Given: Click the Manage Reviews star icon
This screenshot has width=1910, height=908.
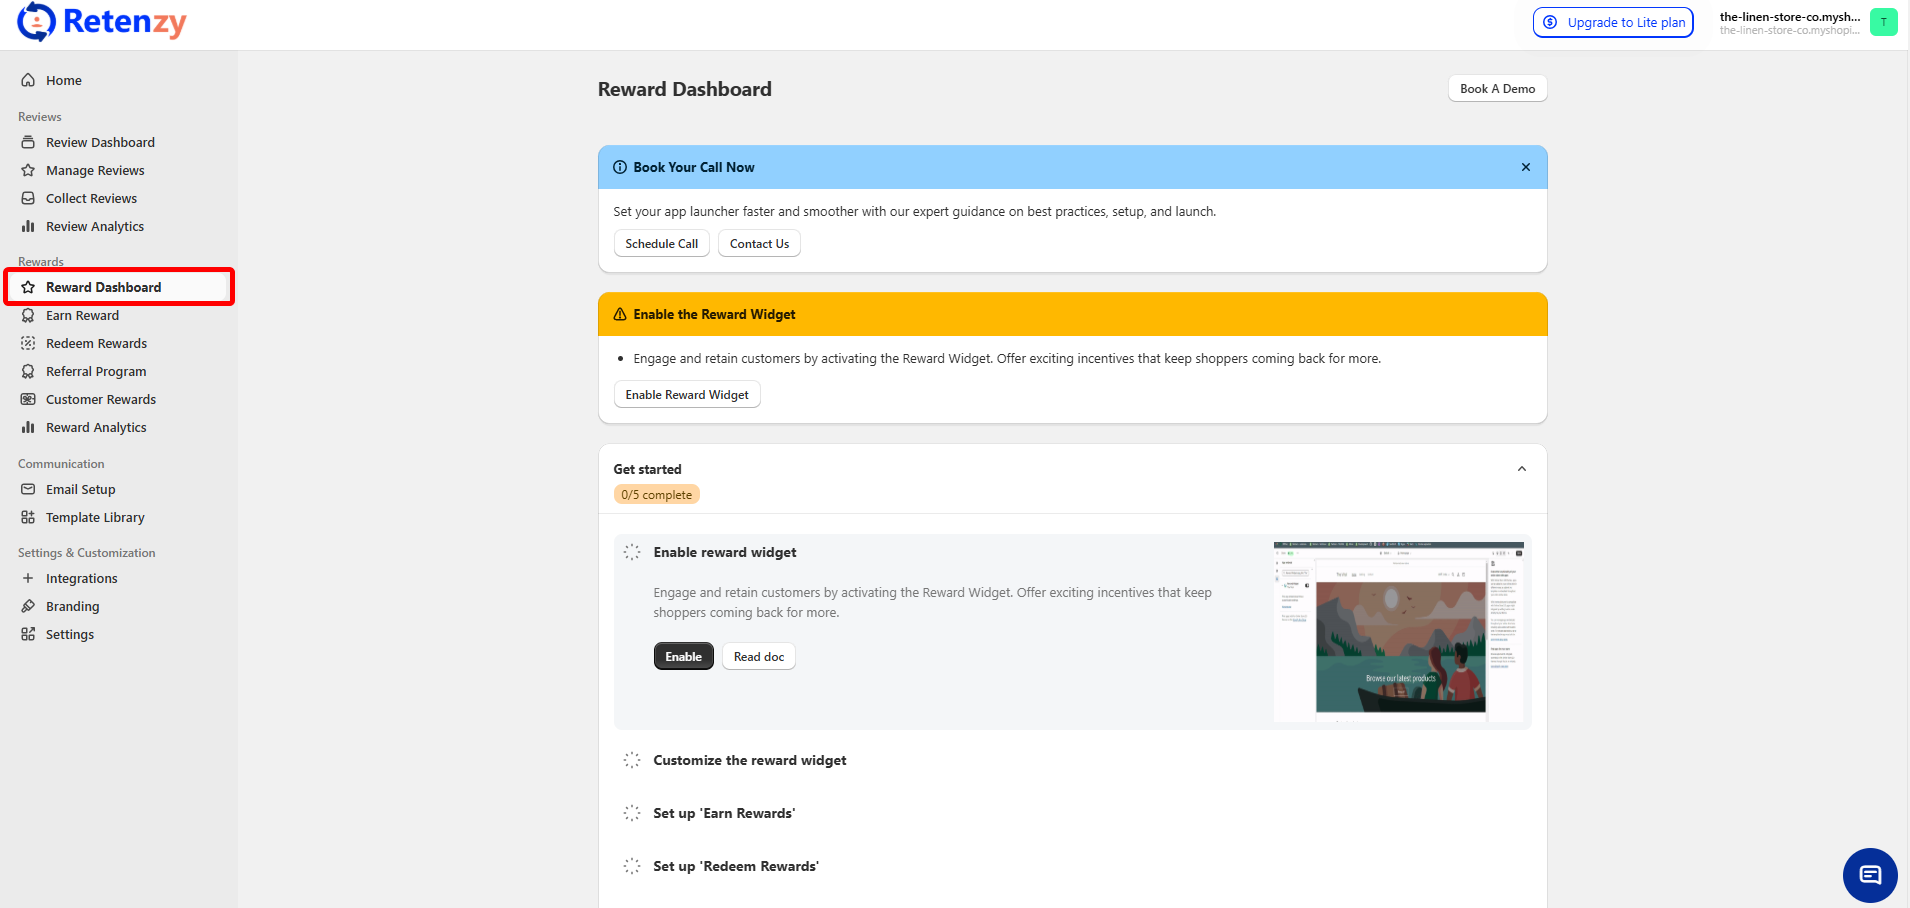Looking at the screenshot, I should [x=28, y=170].
